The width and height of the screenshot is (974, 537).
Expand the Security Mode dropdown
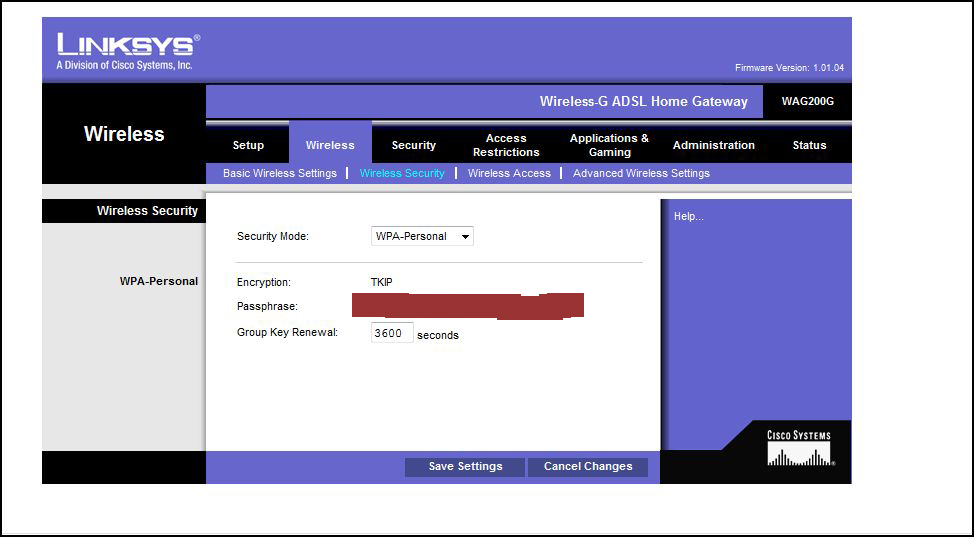[x=422, y=236]
